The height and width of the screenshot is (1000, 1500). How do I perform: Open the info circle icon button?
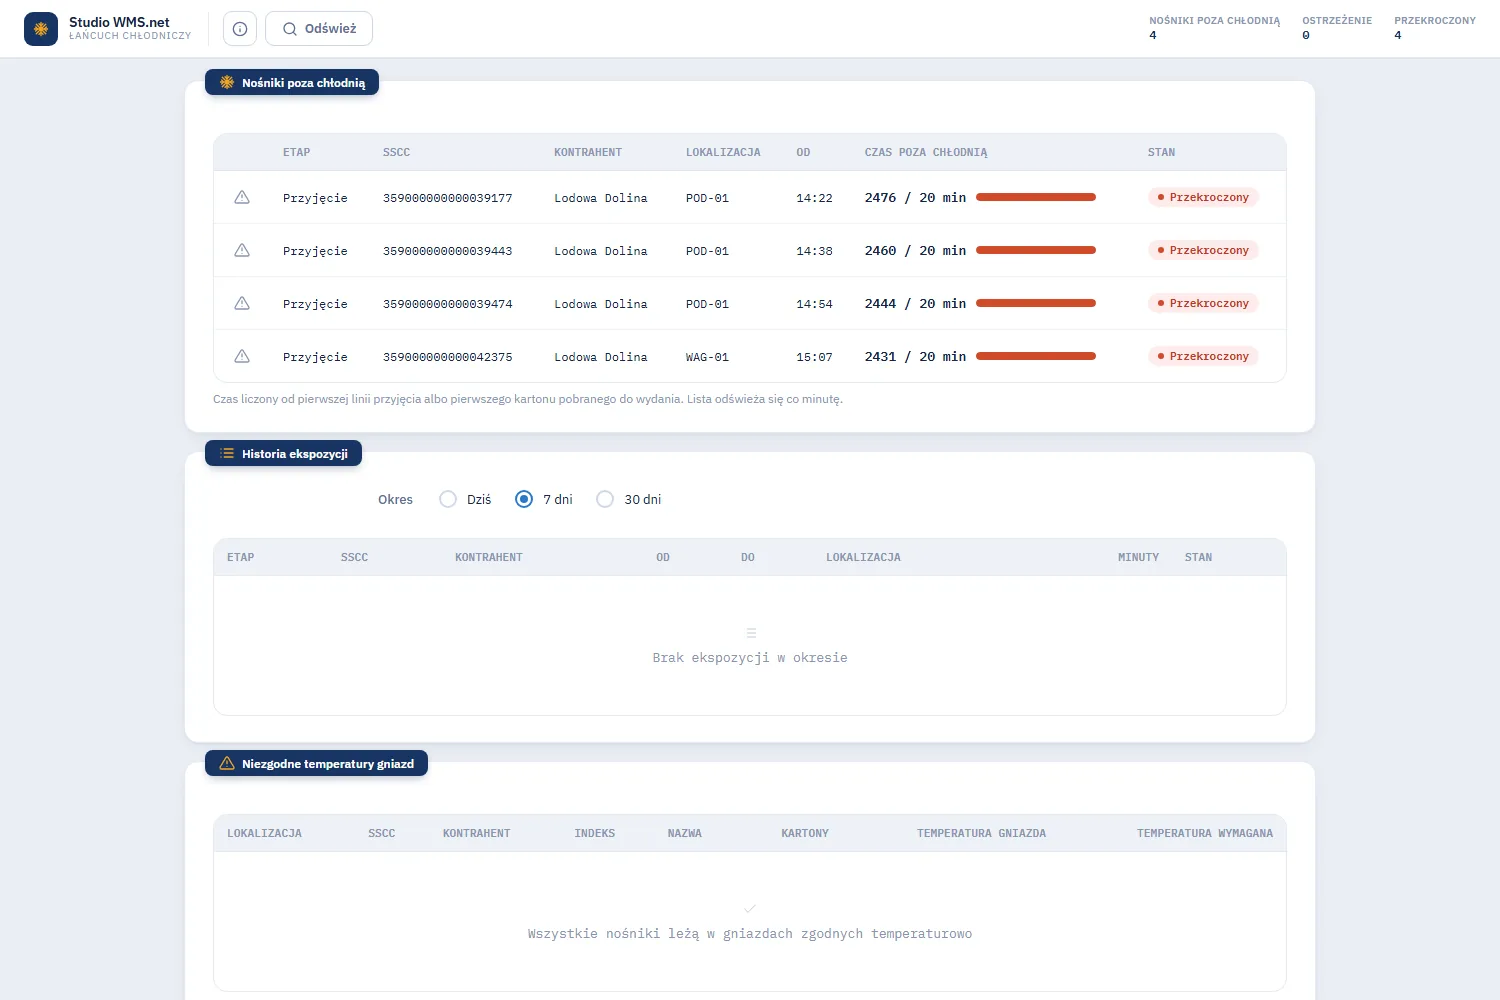240,29
